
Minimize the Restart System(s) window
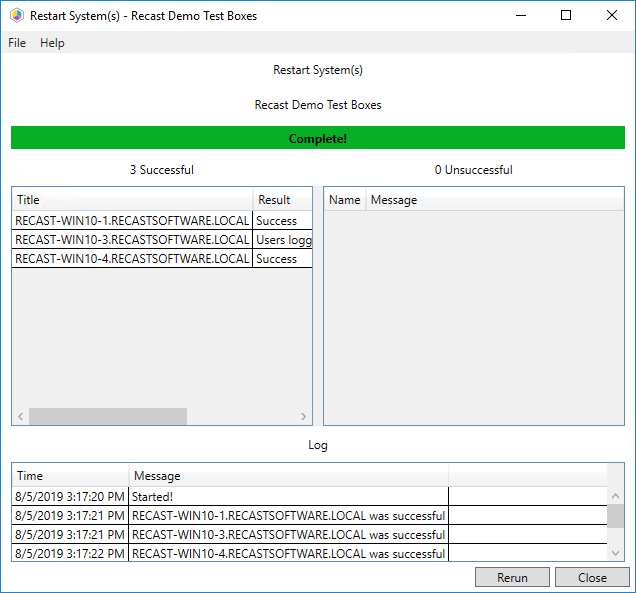[521, 15]
